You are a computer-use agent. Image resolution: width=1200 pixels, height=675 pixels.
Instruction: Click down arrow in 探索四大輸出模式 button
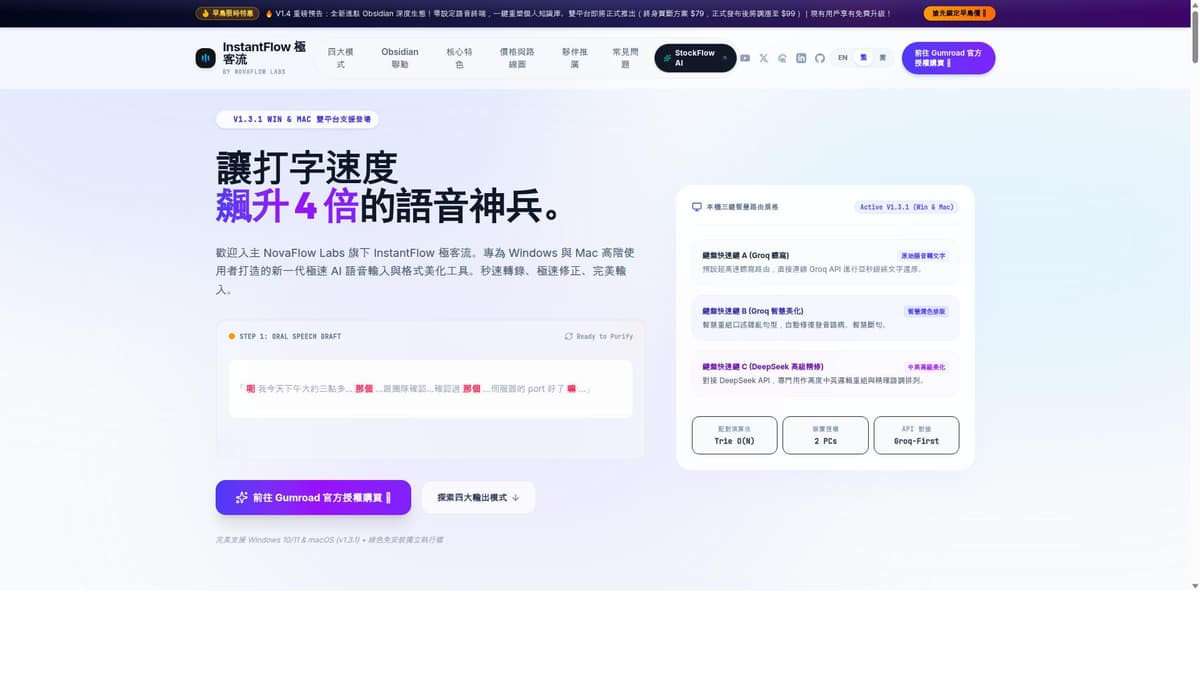515,497
